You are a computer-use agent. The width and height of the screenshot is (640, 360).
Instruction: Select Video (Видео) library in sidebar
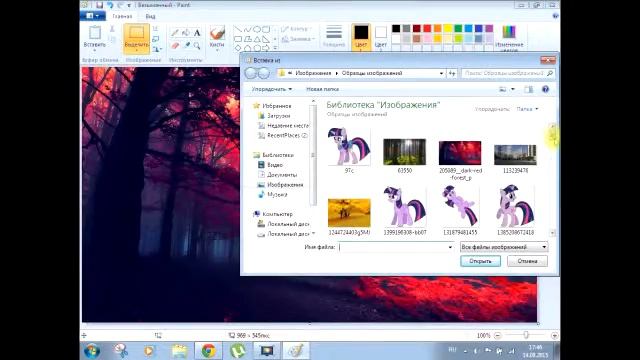(x=275, y=165)
